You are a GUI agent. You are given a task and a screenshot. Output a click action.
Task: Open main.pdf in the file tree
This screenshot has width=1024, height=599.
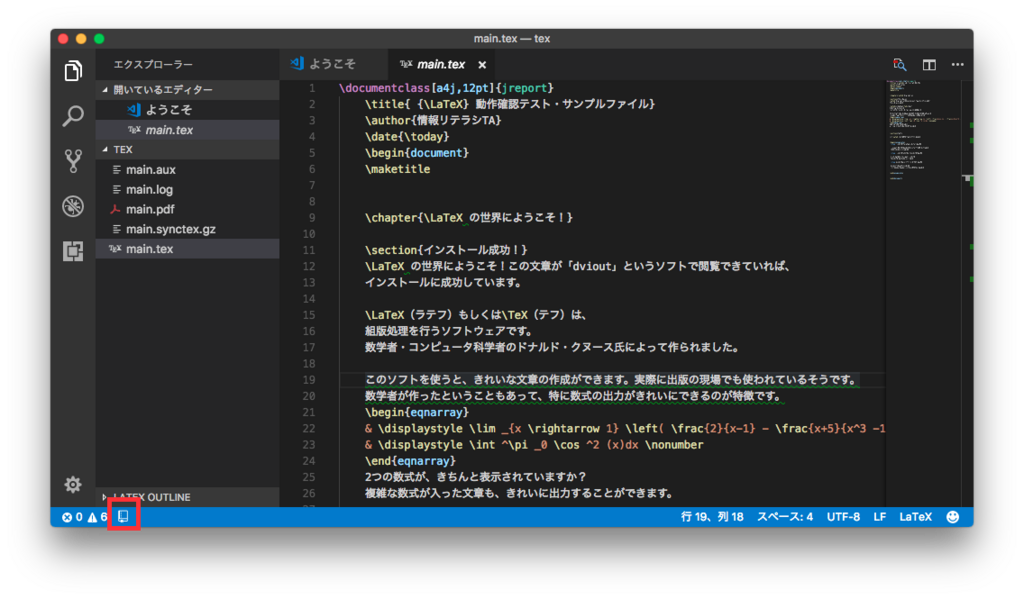click(187, 210)
